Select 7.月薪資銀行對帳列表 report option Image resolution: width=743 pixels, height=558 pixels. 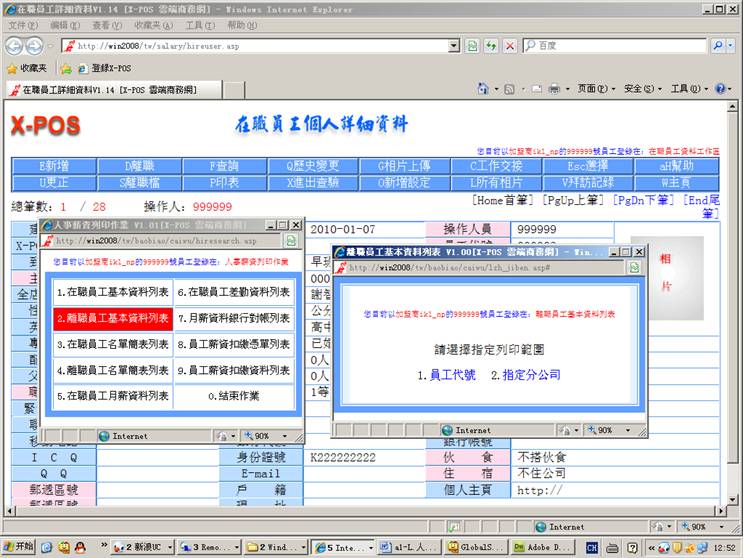(x=234, y=318)
